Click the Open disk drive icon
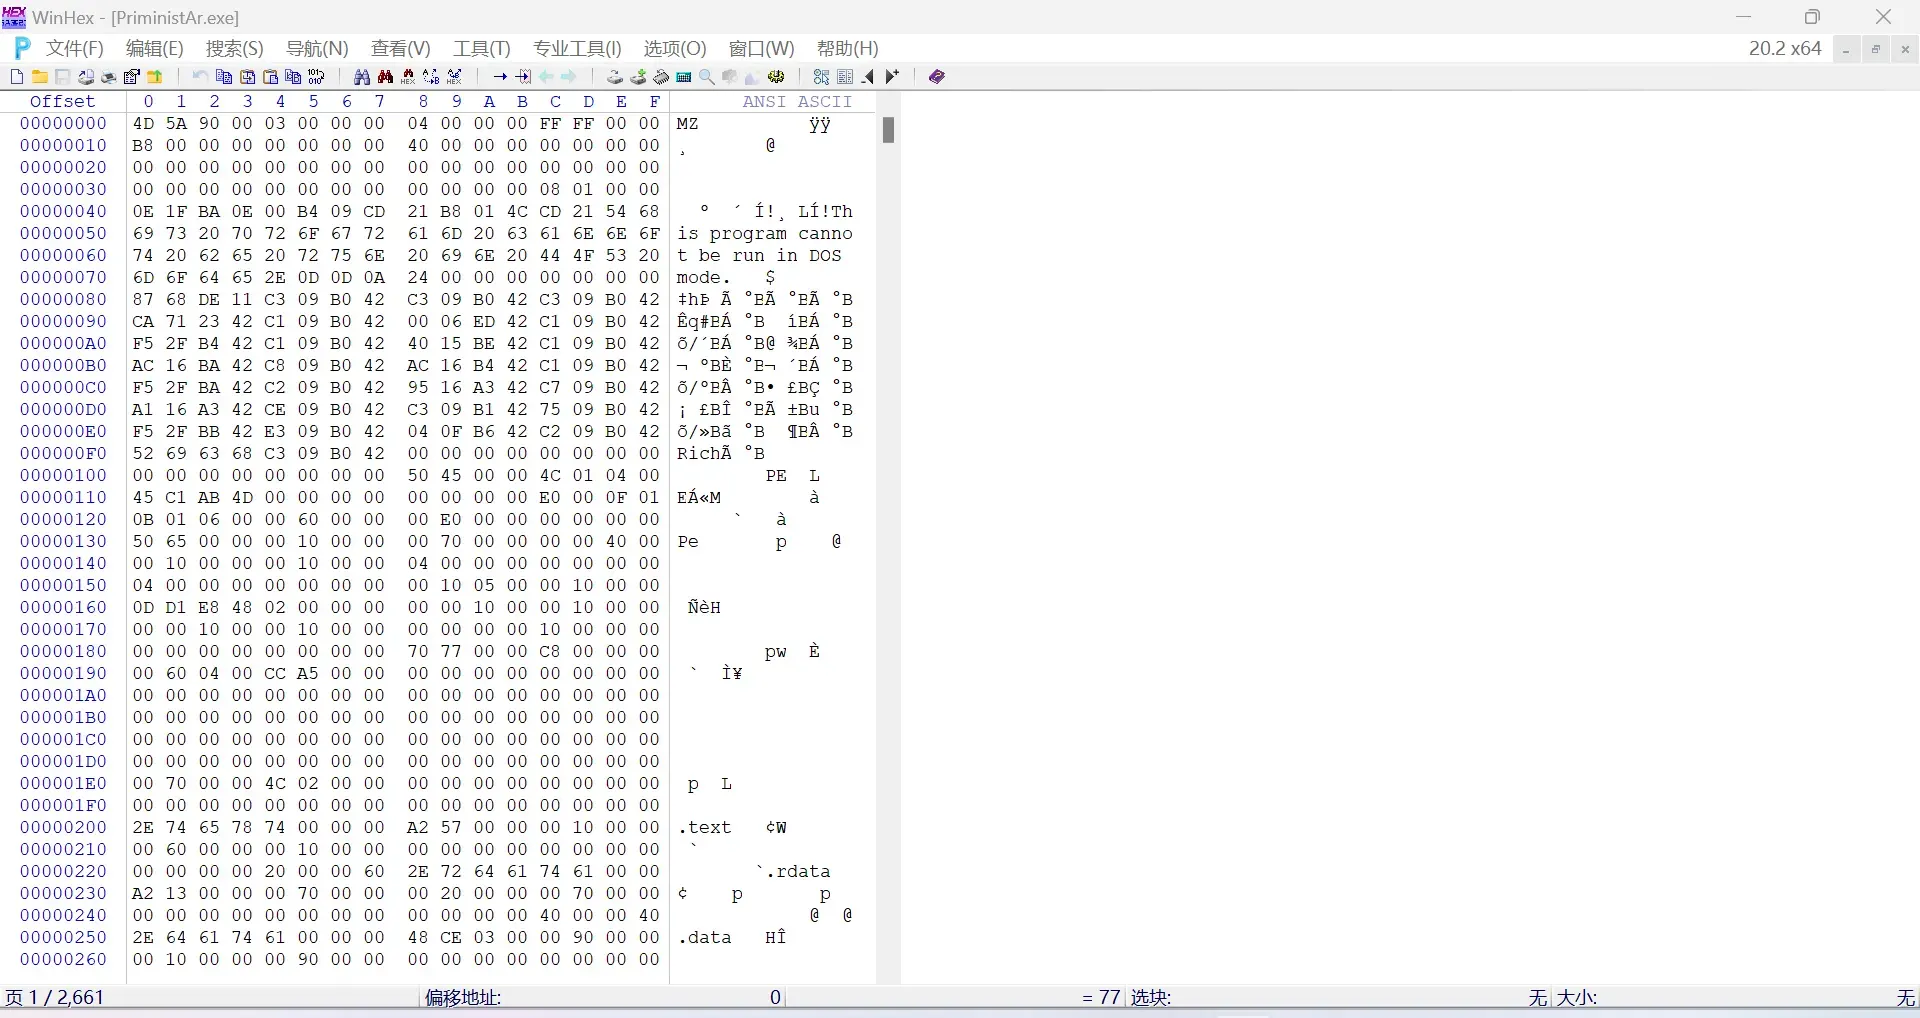The height and width of the screenshot is (1018, 1920). (x=615, y=77)
